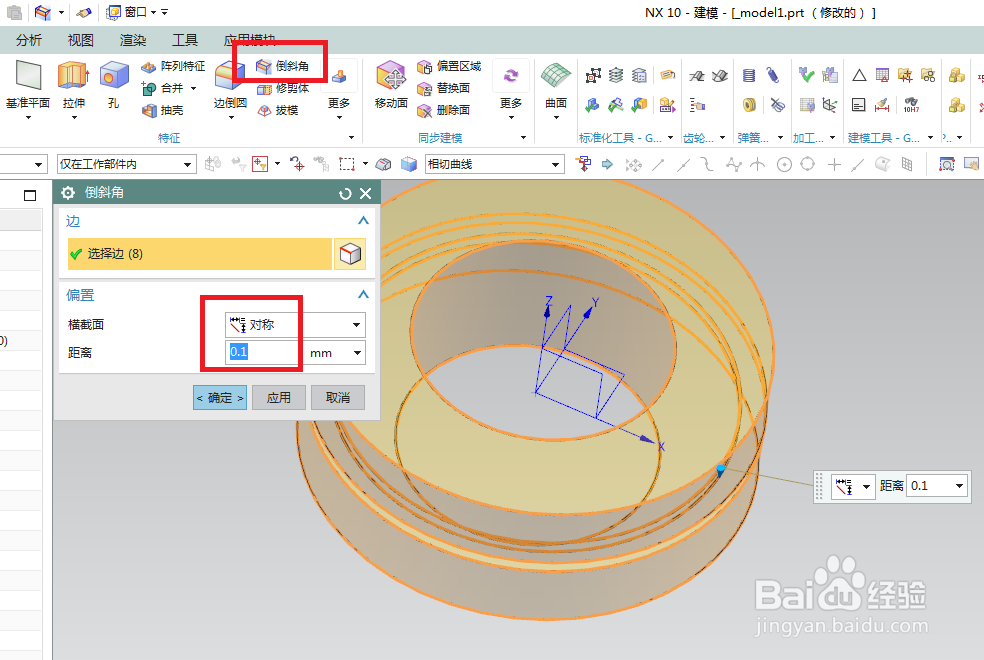Select the Chamfer (倒斜角) command
The width and height of the screenshot is (984, 660).
[282, 66]
